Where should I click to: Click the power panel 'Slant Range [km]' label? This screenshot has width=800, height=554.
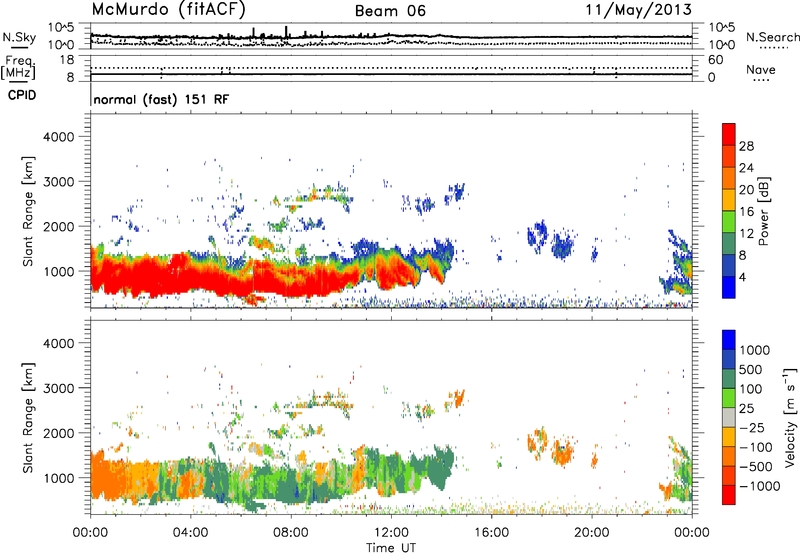pos(28,211)
